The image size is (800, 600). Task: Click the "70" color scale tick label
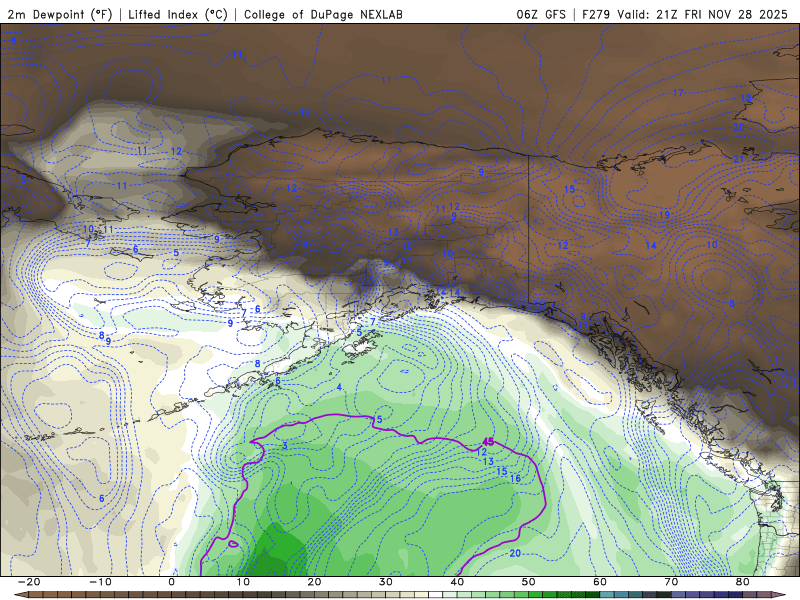pyautogui.click(x=671, y=582)
